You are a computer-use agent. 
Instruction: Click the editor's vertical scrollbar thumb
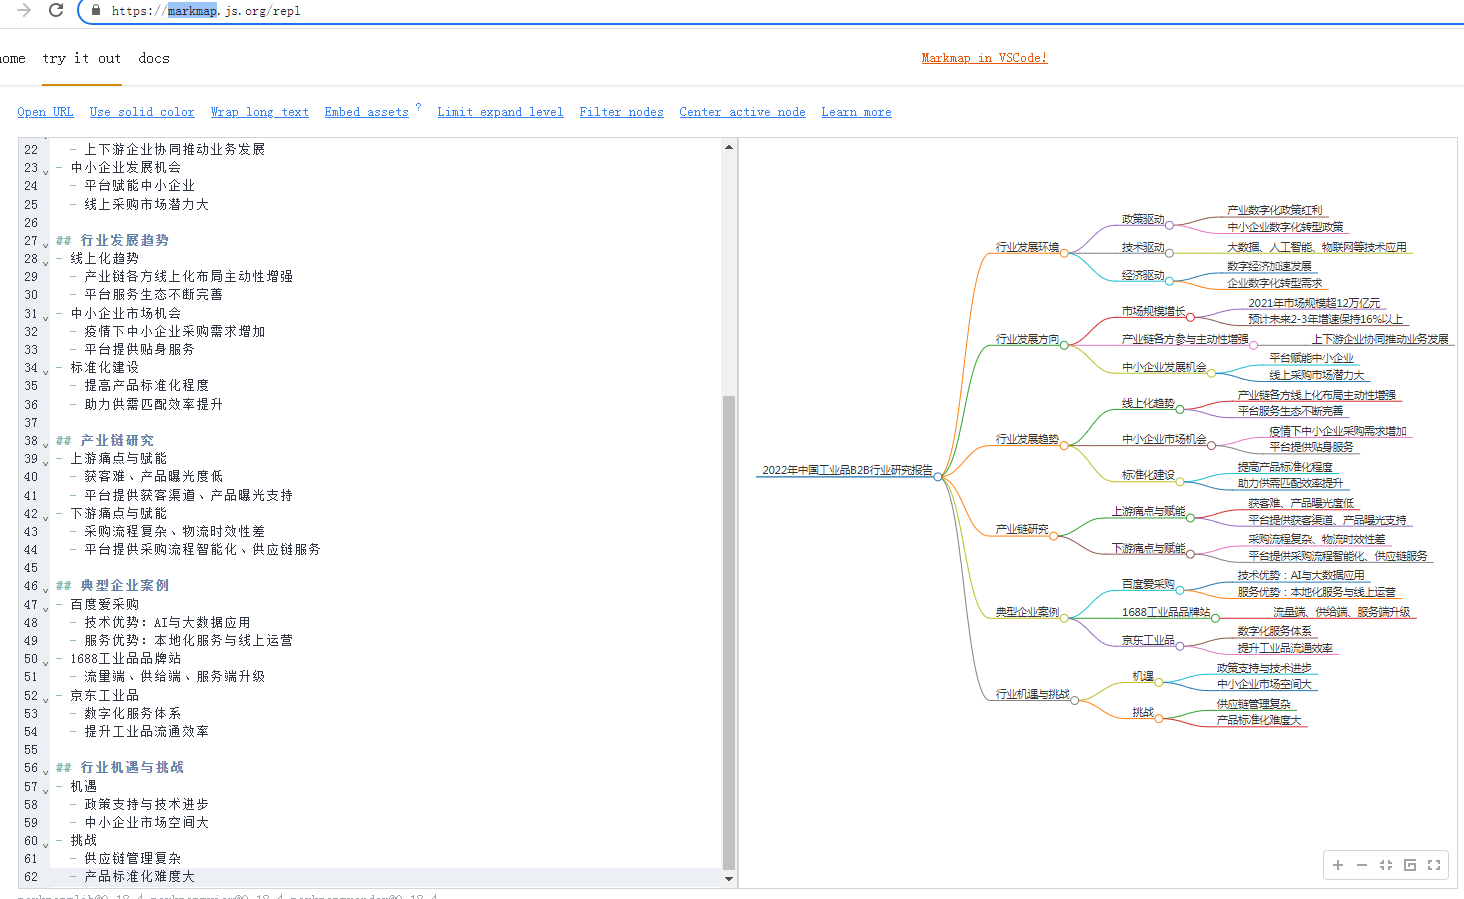729,632
